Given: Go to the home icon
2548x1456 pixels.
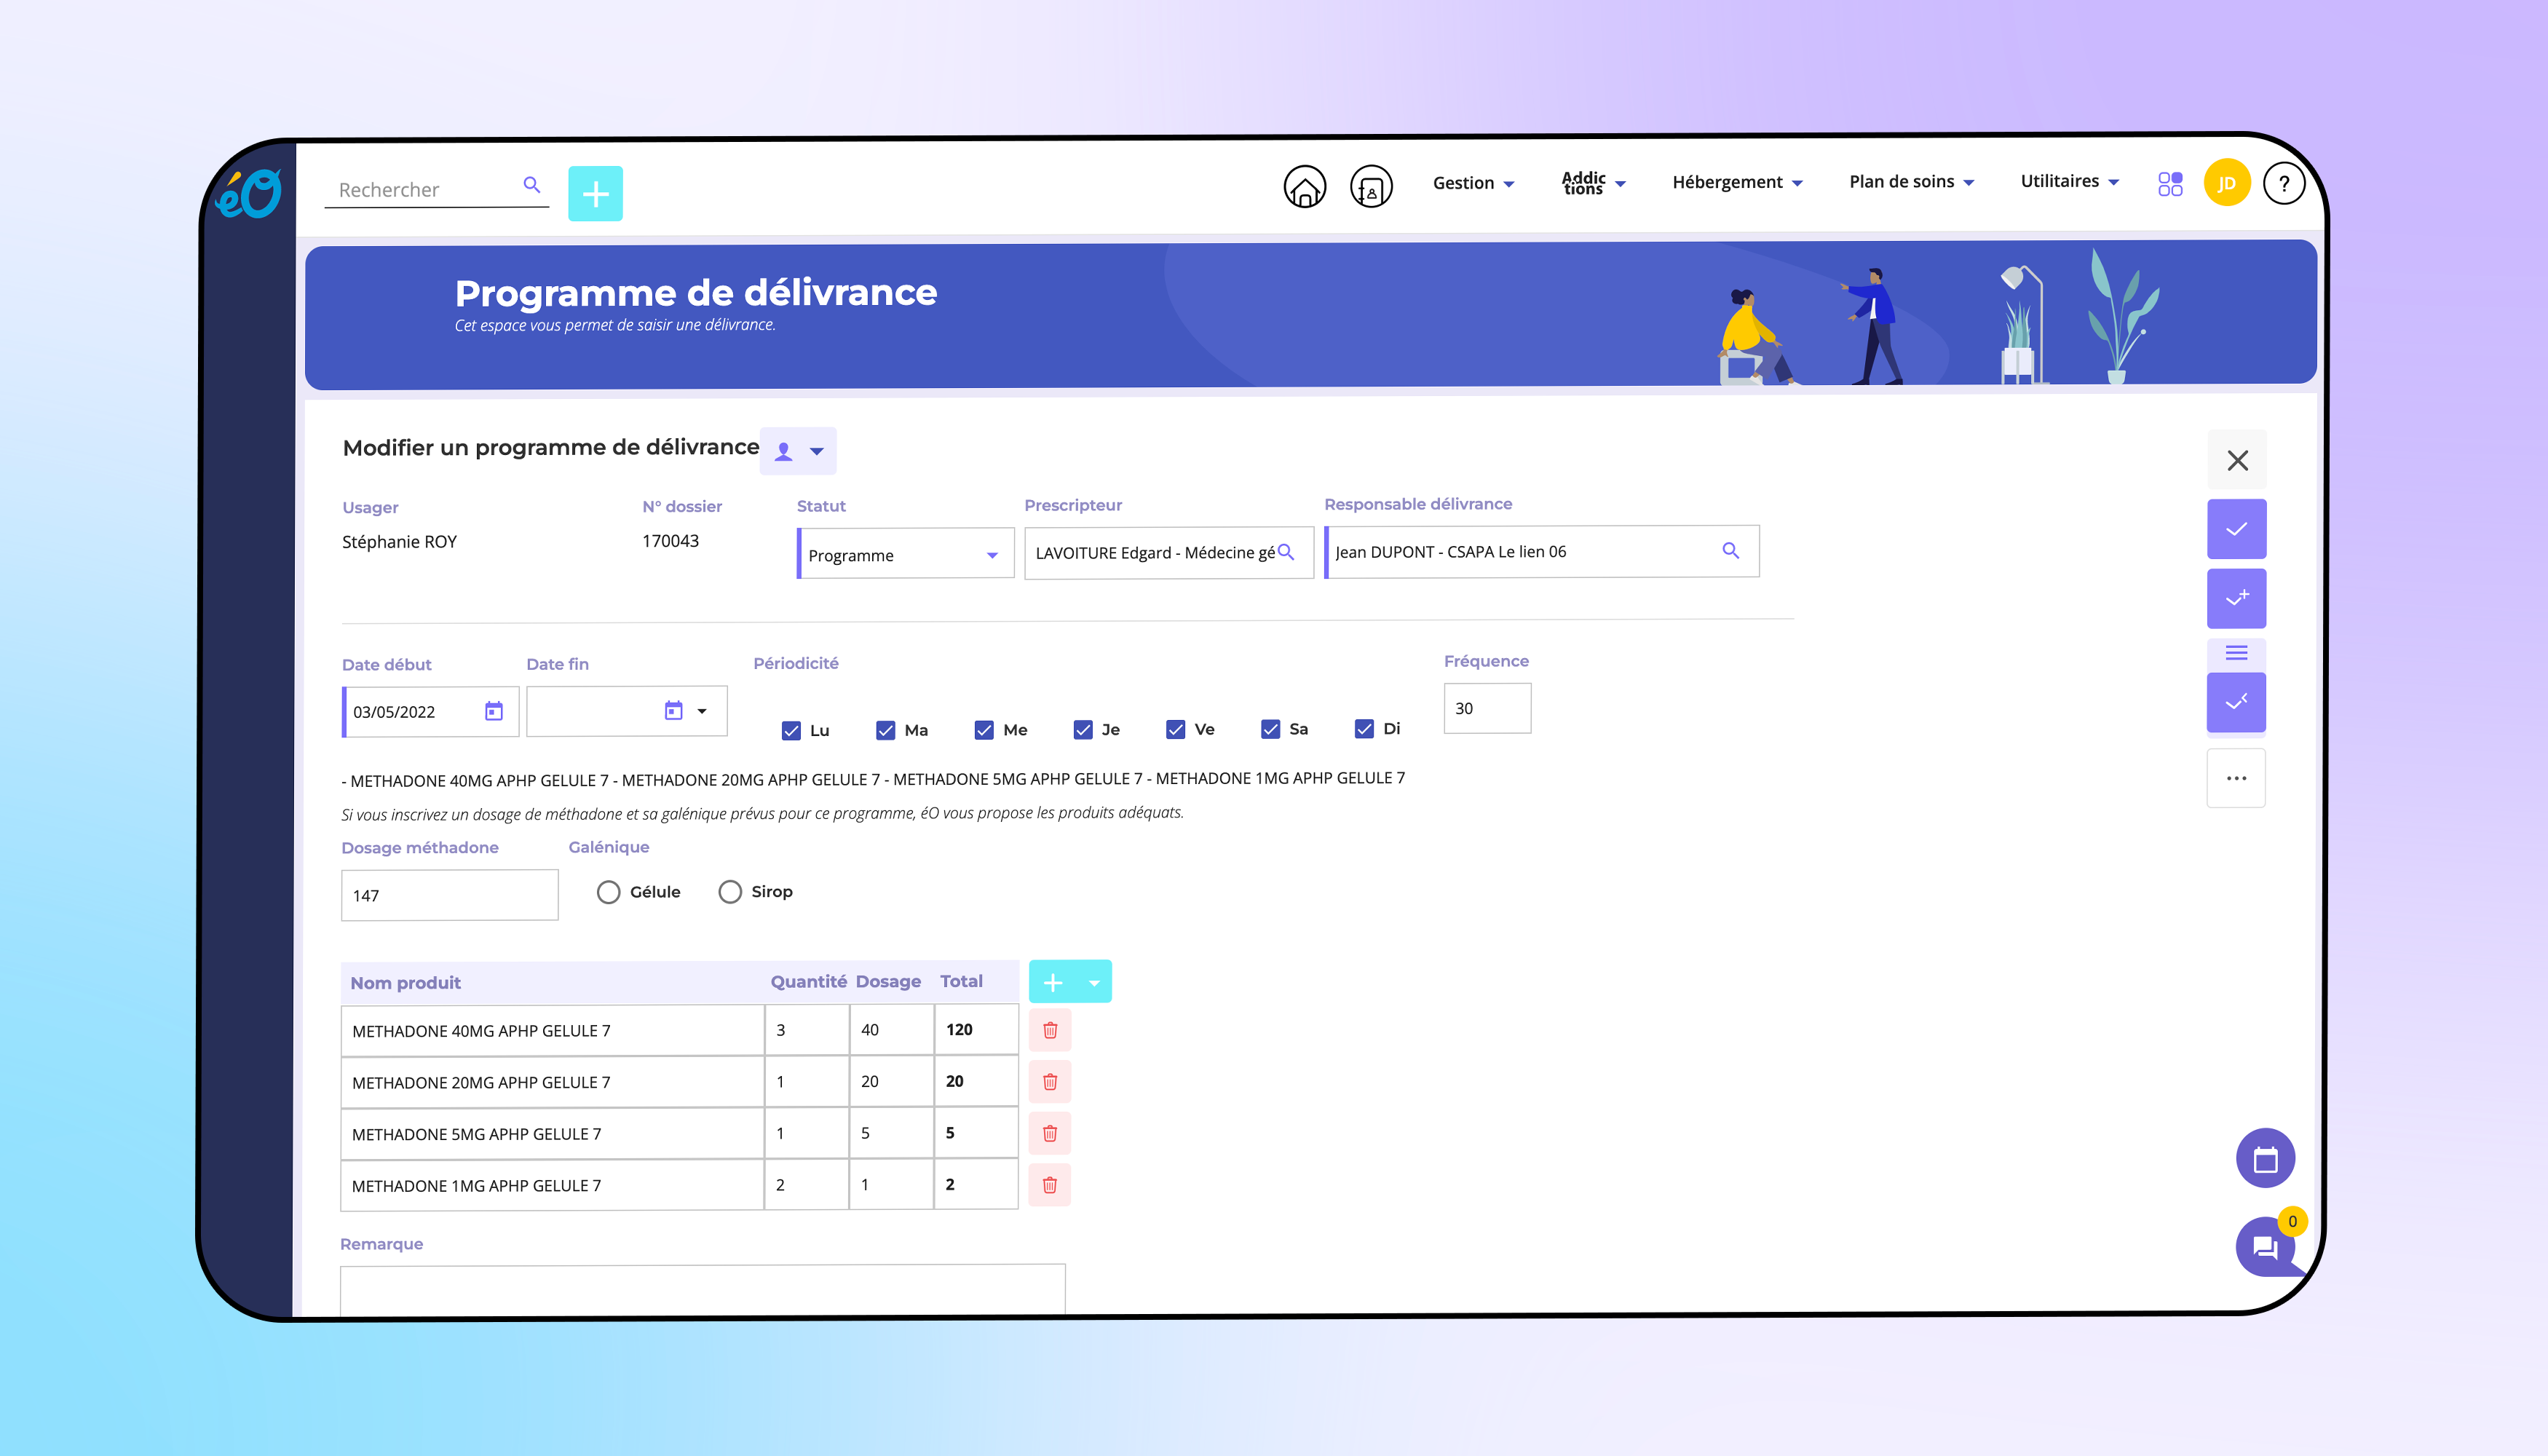Looking at the screenshot, I should point(1304,186).
